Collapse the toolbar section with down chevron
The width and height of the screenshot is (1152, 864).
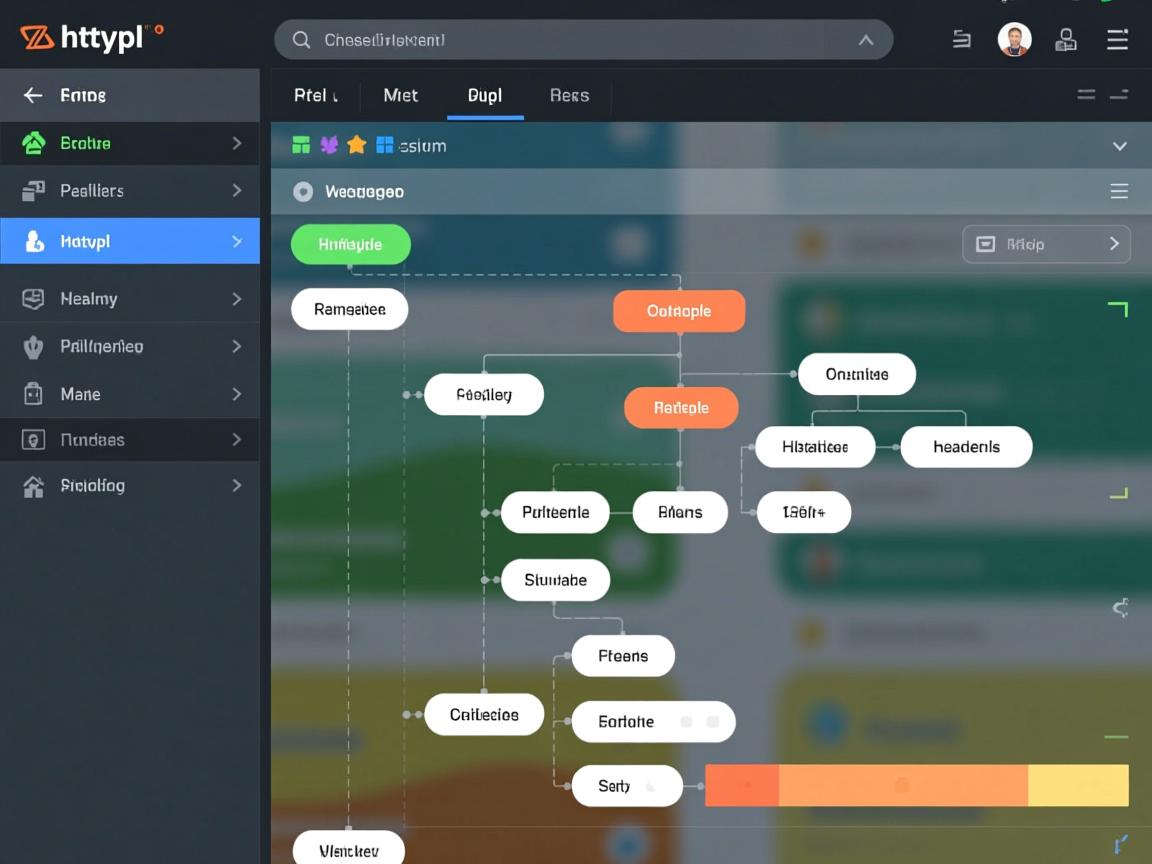click(x=1119, y=146)
